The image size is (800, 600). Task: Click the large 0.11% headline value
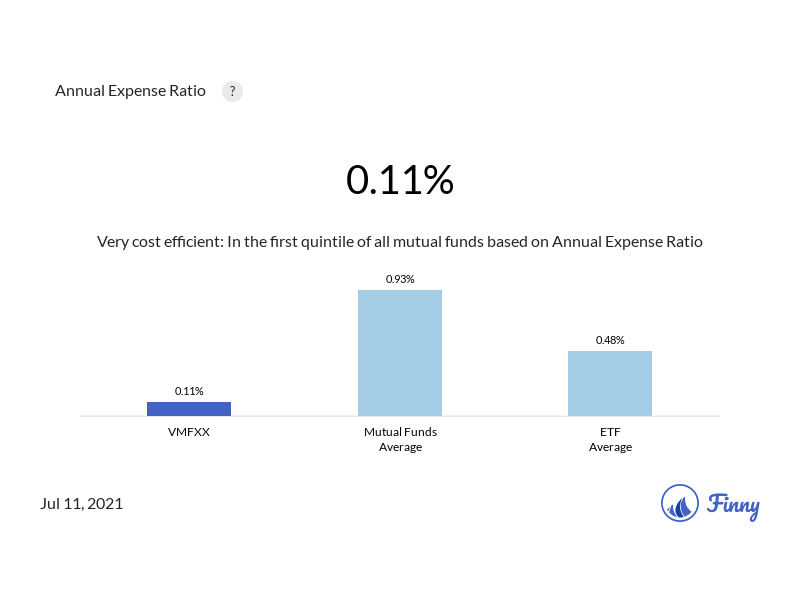coord(399,180)
